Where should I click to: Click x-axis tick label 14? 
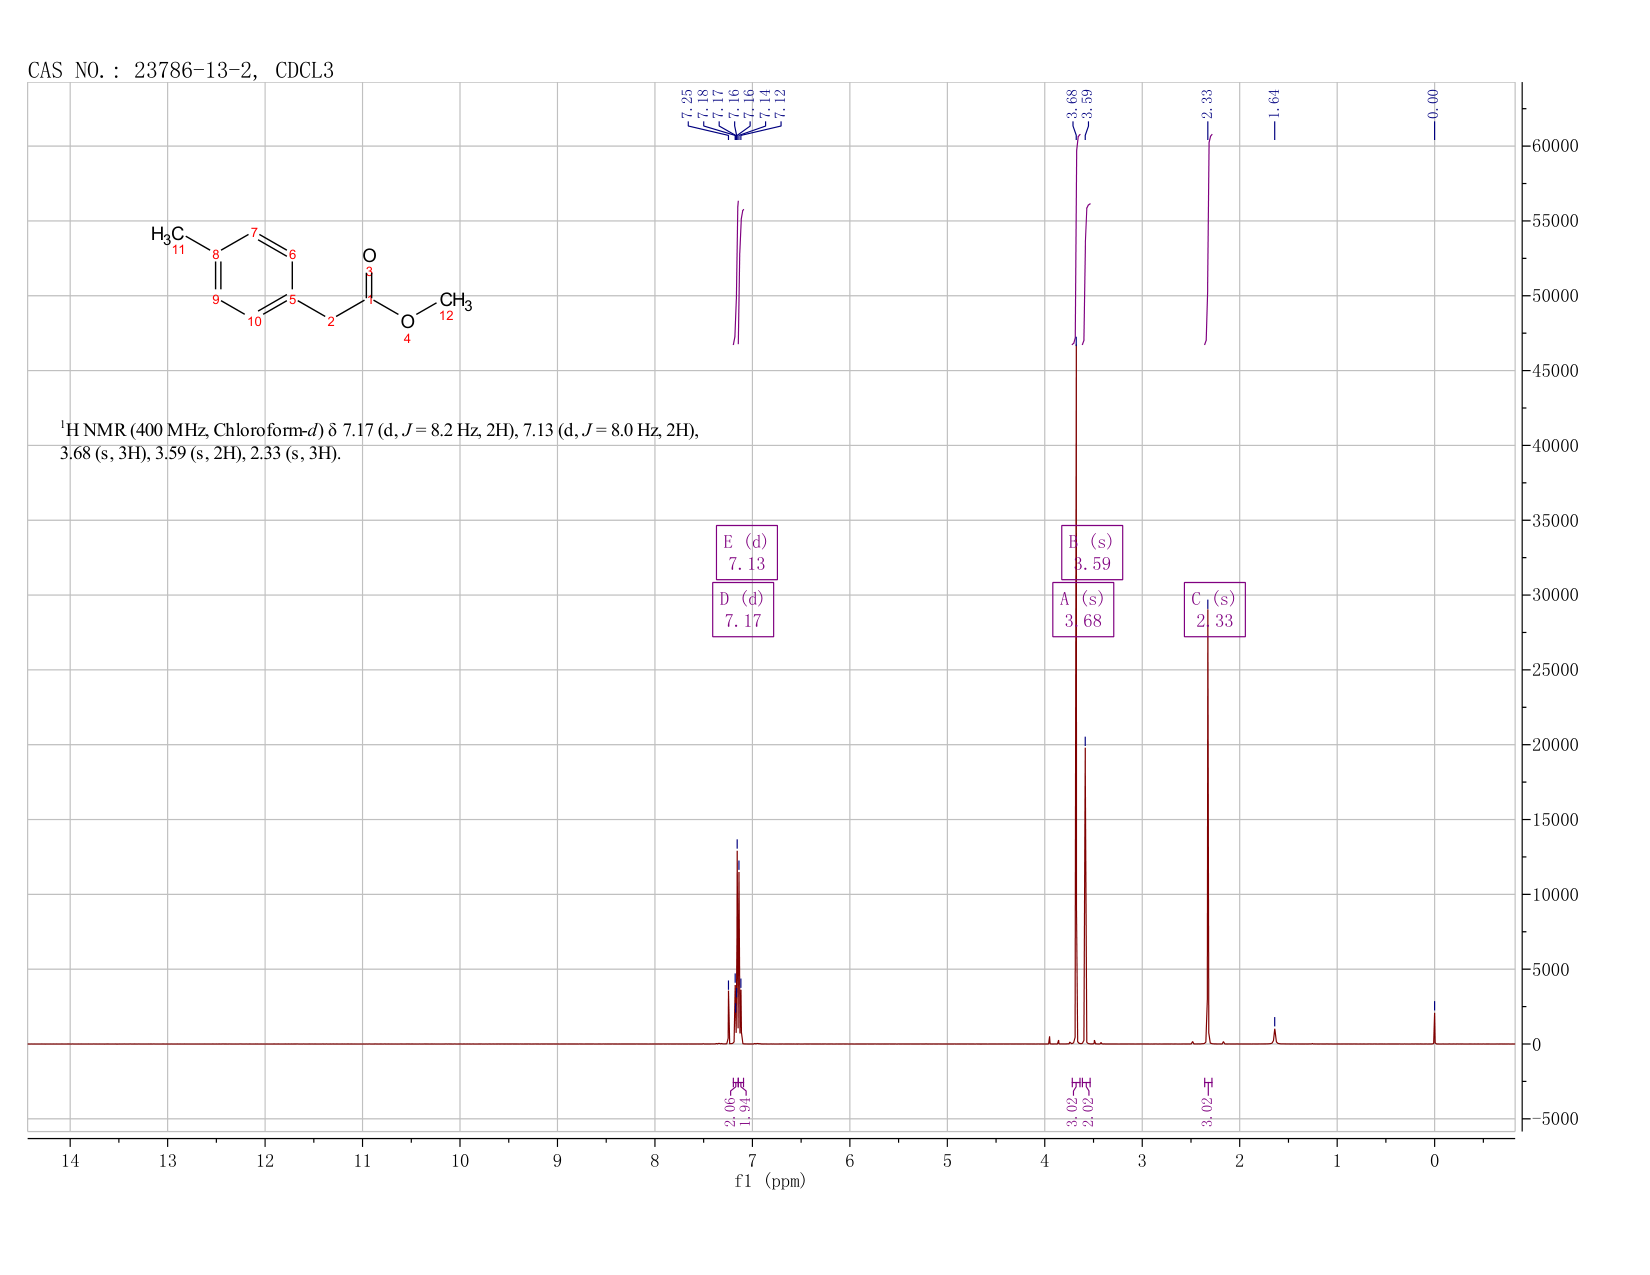point(70,1160)
